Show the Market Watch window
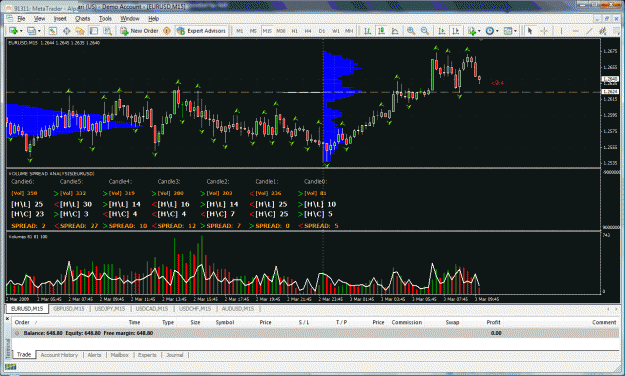Viewport: 625px width, 376px height. pyautogui.click(x=53, y=31)
